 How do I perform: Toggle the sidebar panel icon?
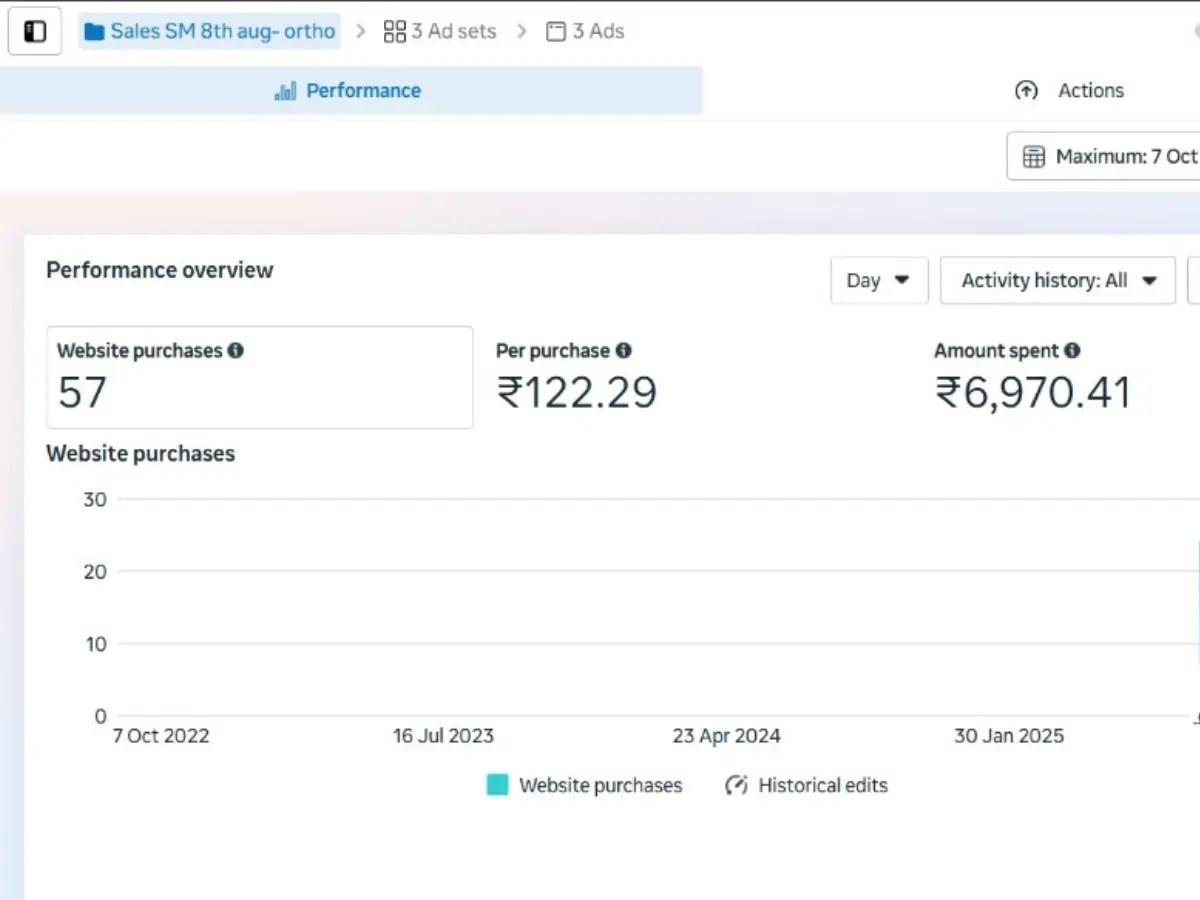35,31
